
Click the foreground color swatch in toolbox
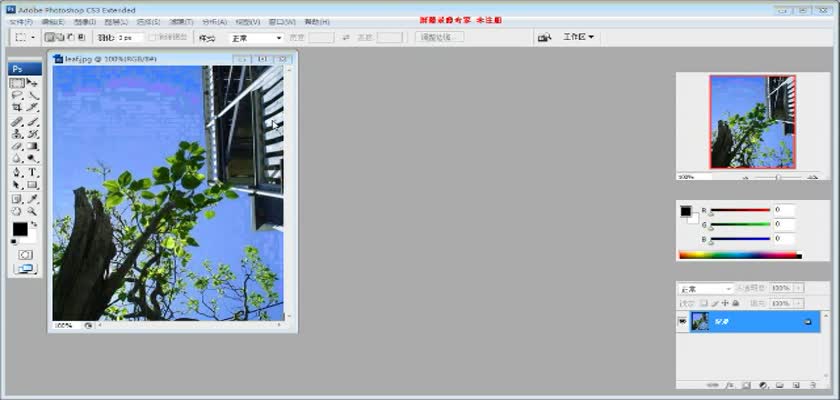tap(20, 229)
